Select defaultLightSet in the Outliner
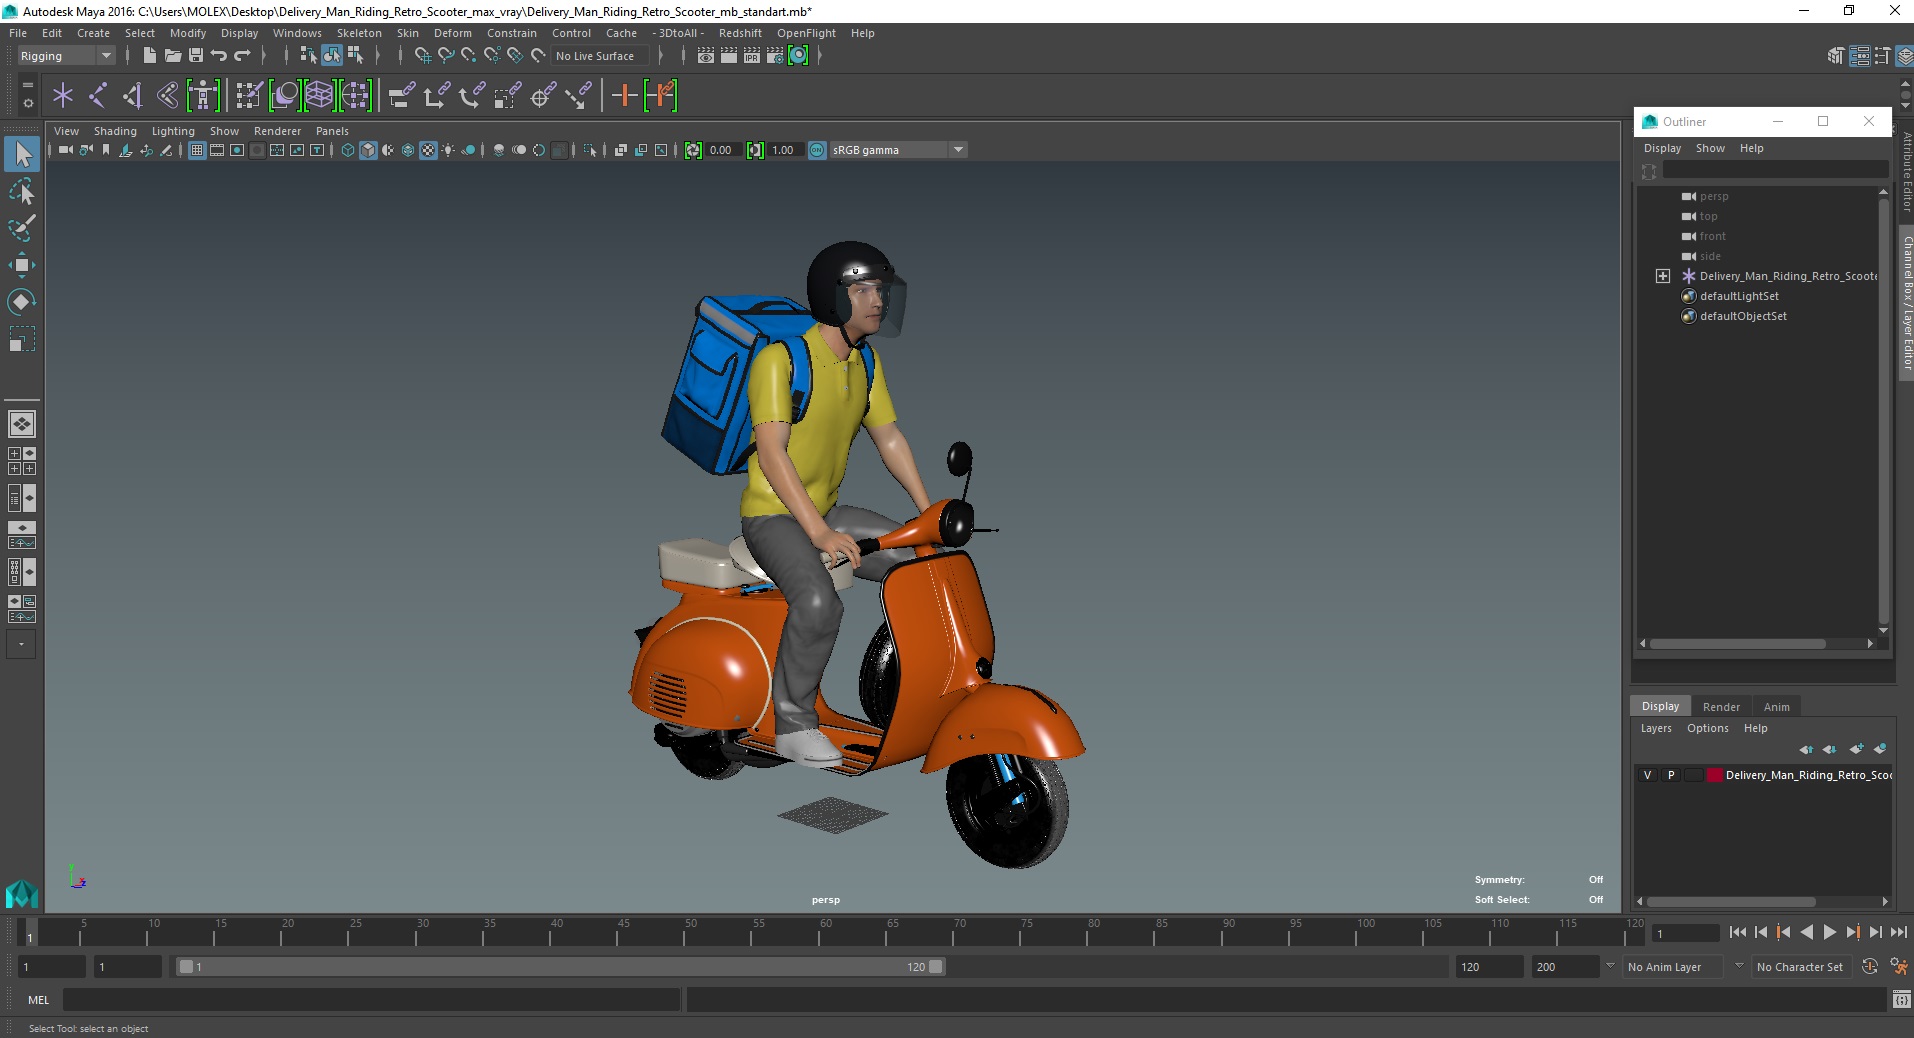 1738,296
